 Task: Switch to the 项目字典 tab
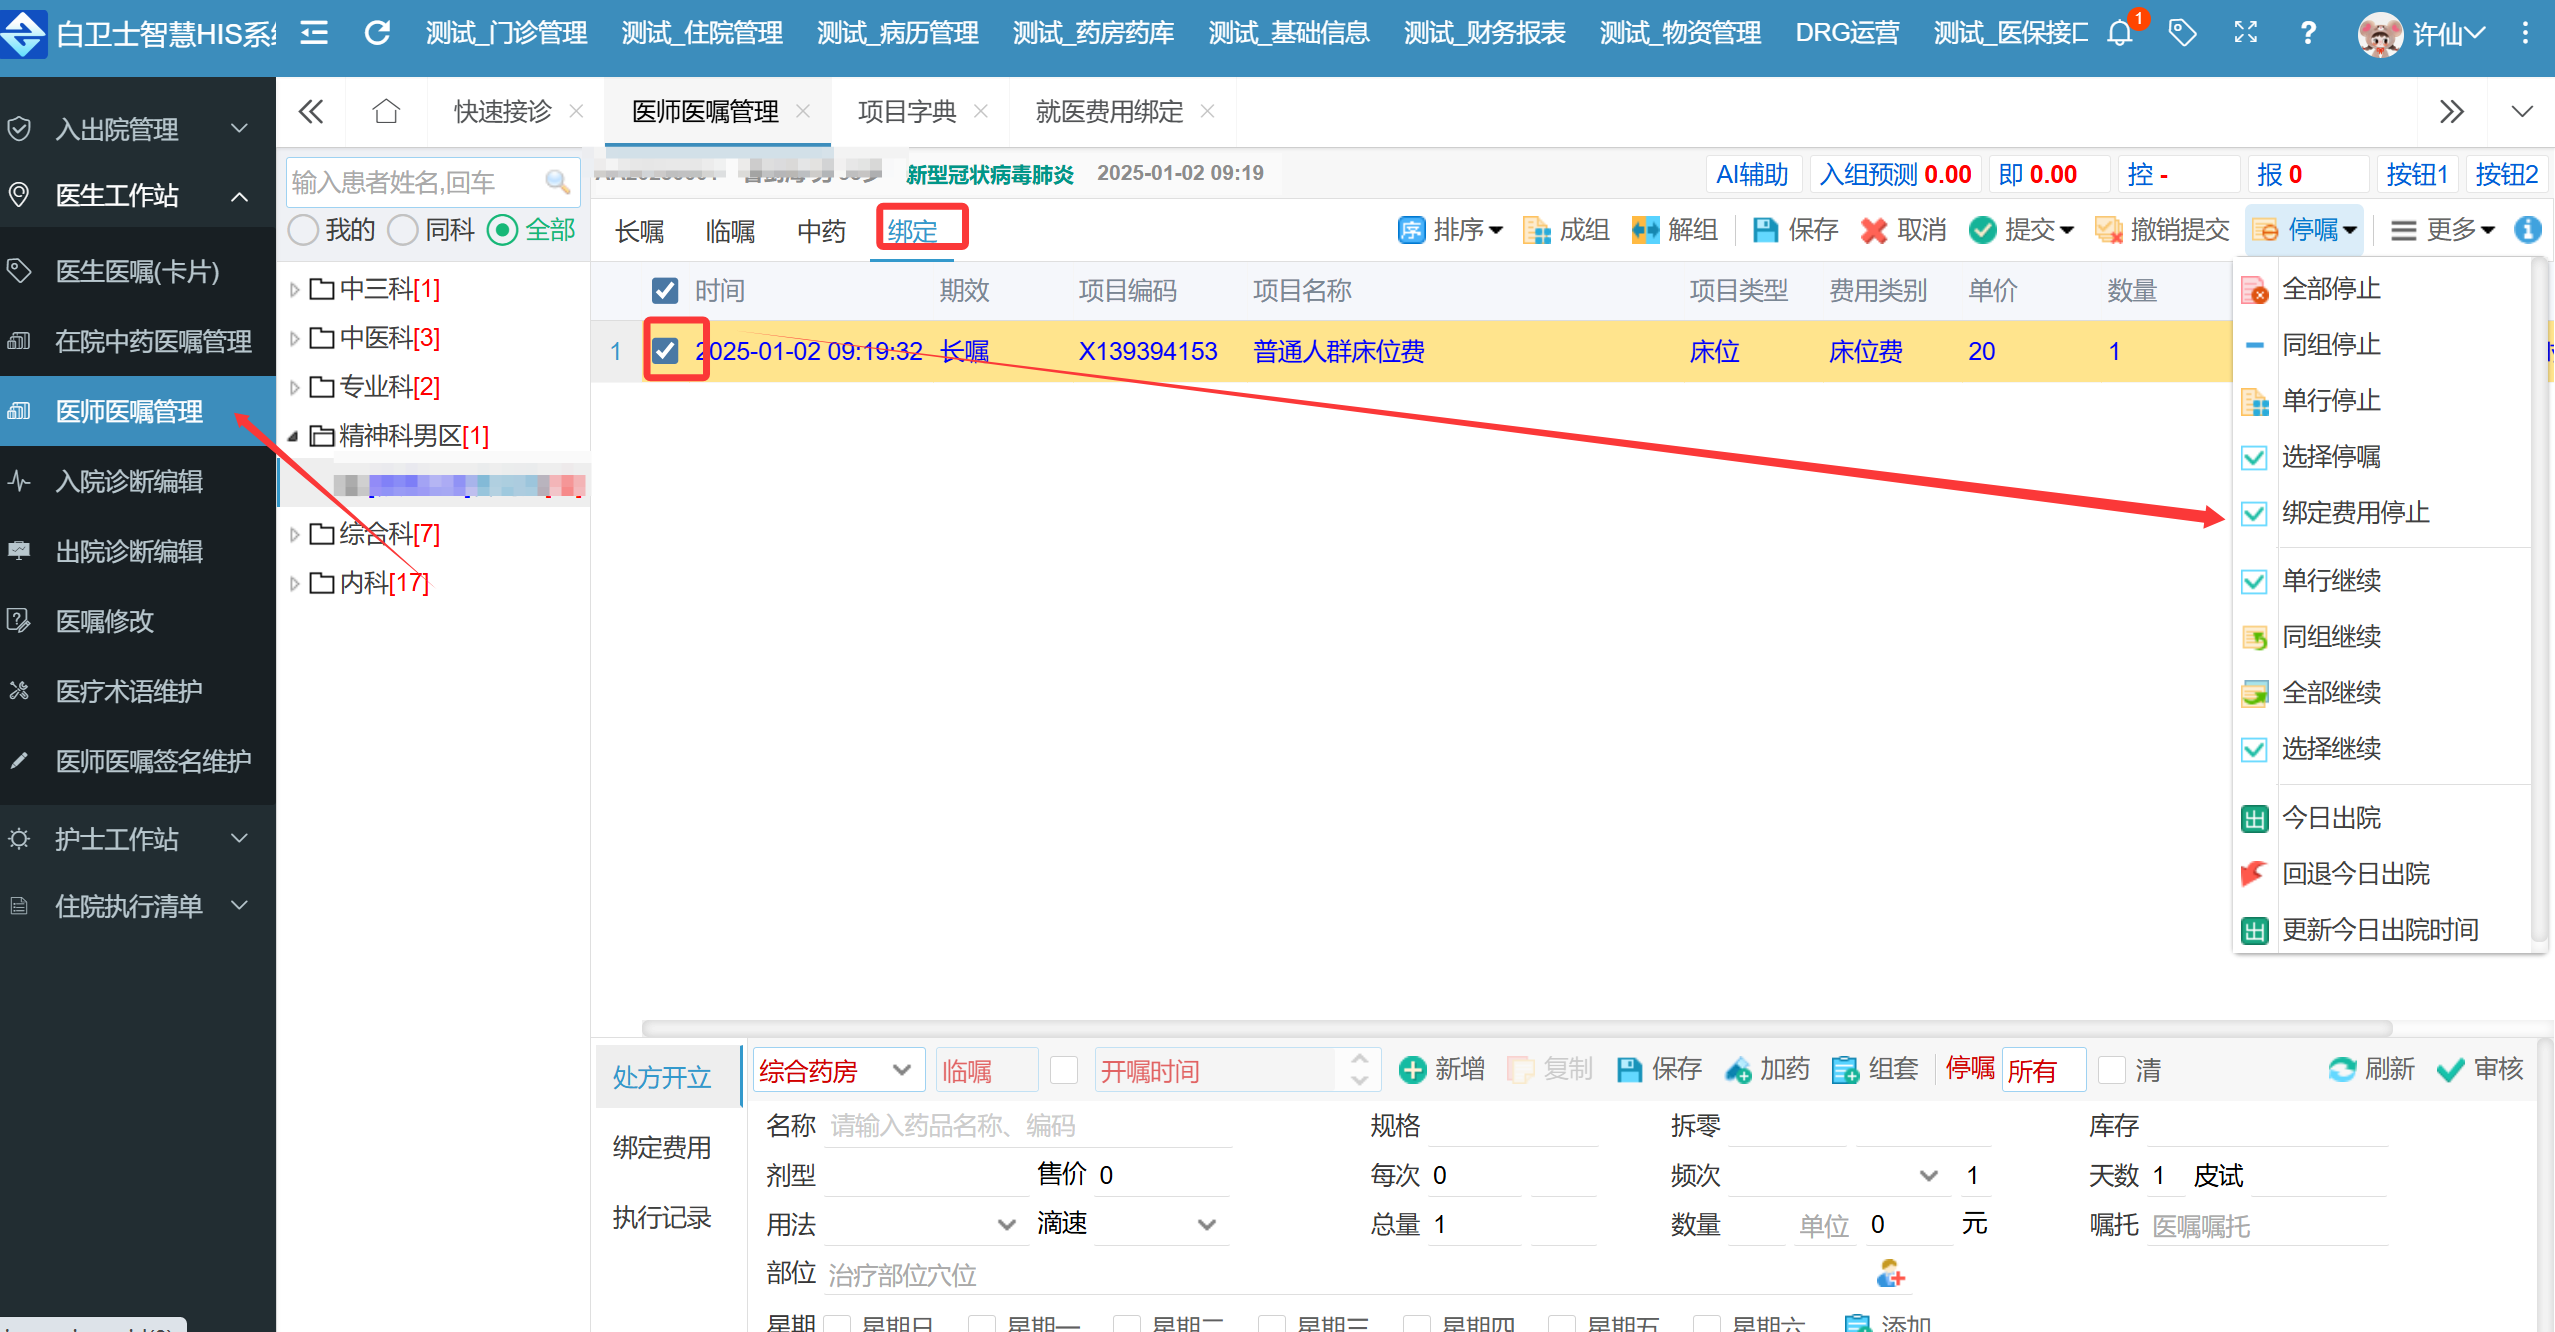(906, 111)
